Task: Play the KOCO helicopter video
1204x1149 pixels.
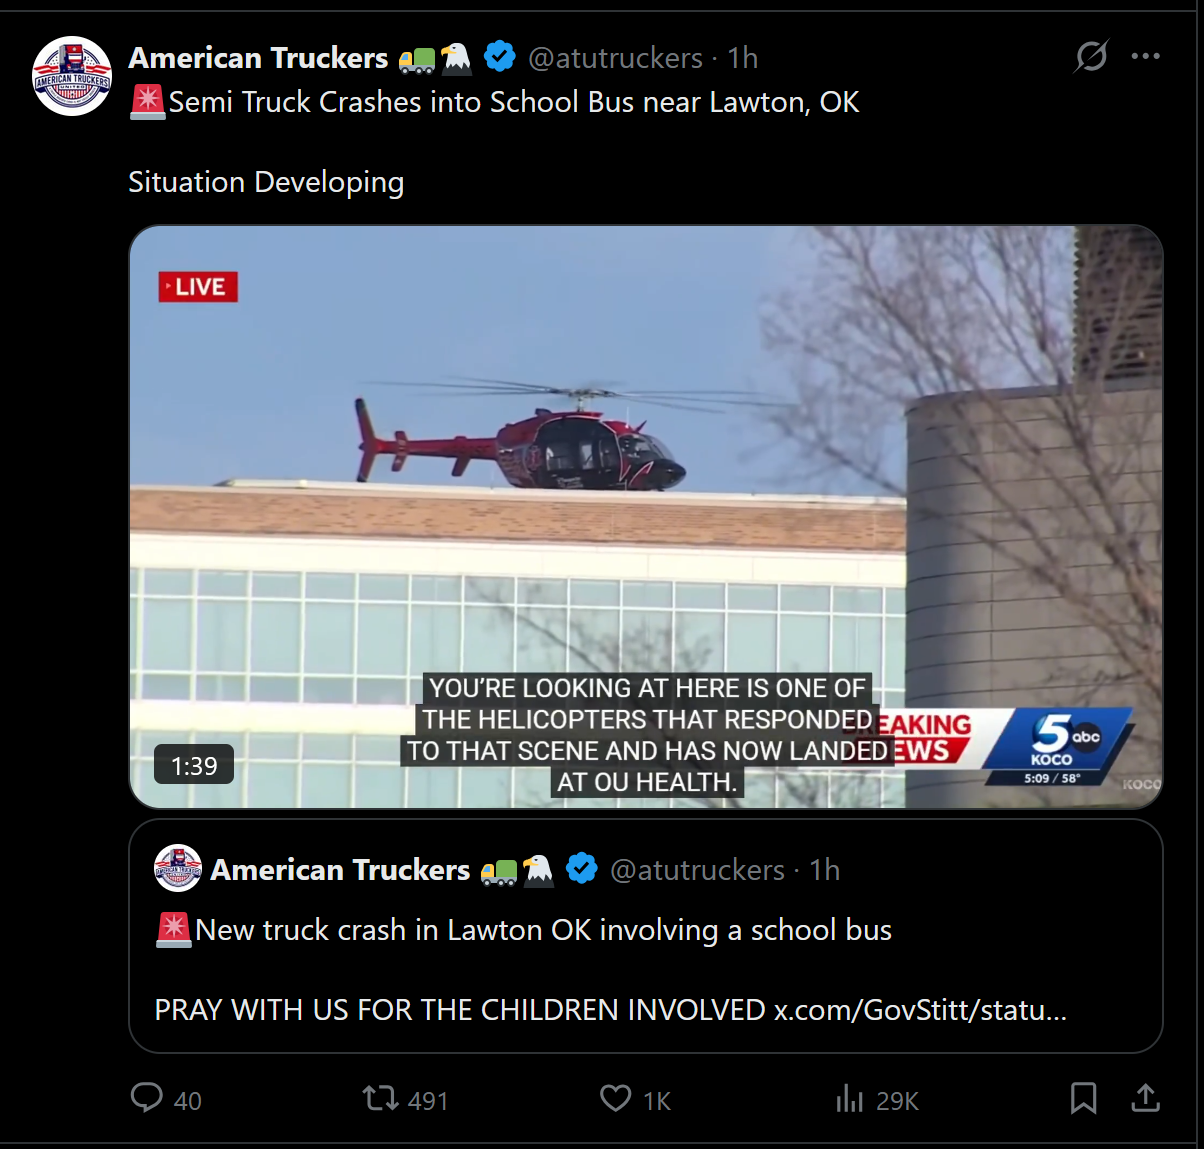Action: (x=646, y=517)
